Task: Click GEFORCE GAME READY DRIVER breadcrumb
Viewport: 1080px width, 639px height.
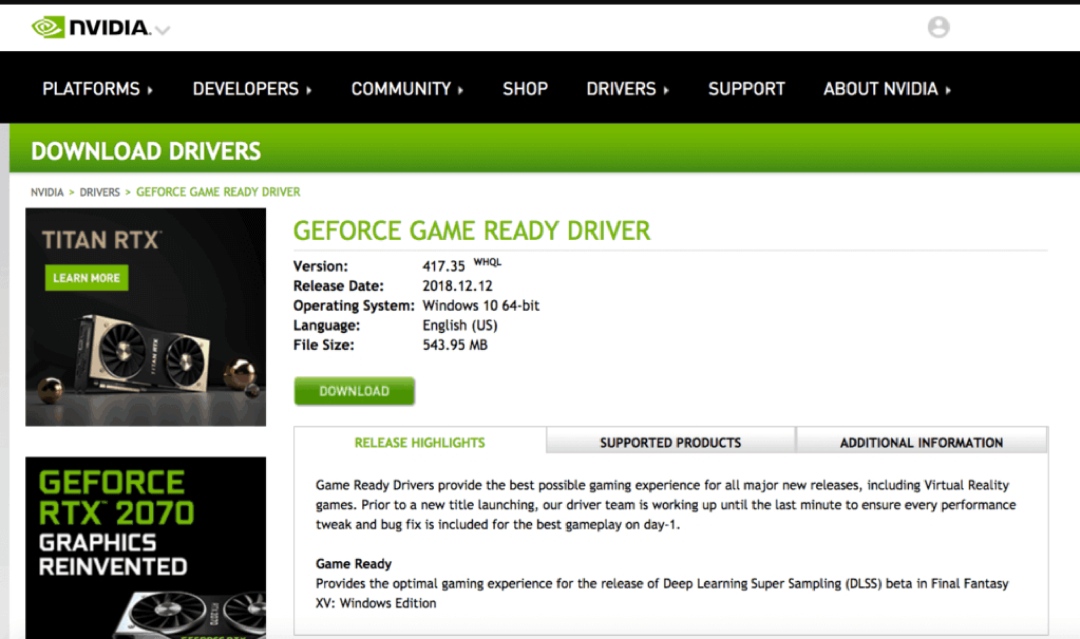Action: click(218, 192)
